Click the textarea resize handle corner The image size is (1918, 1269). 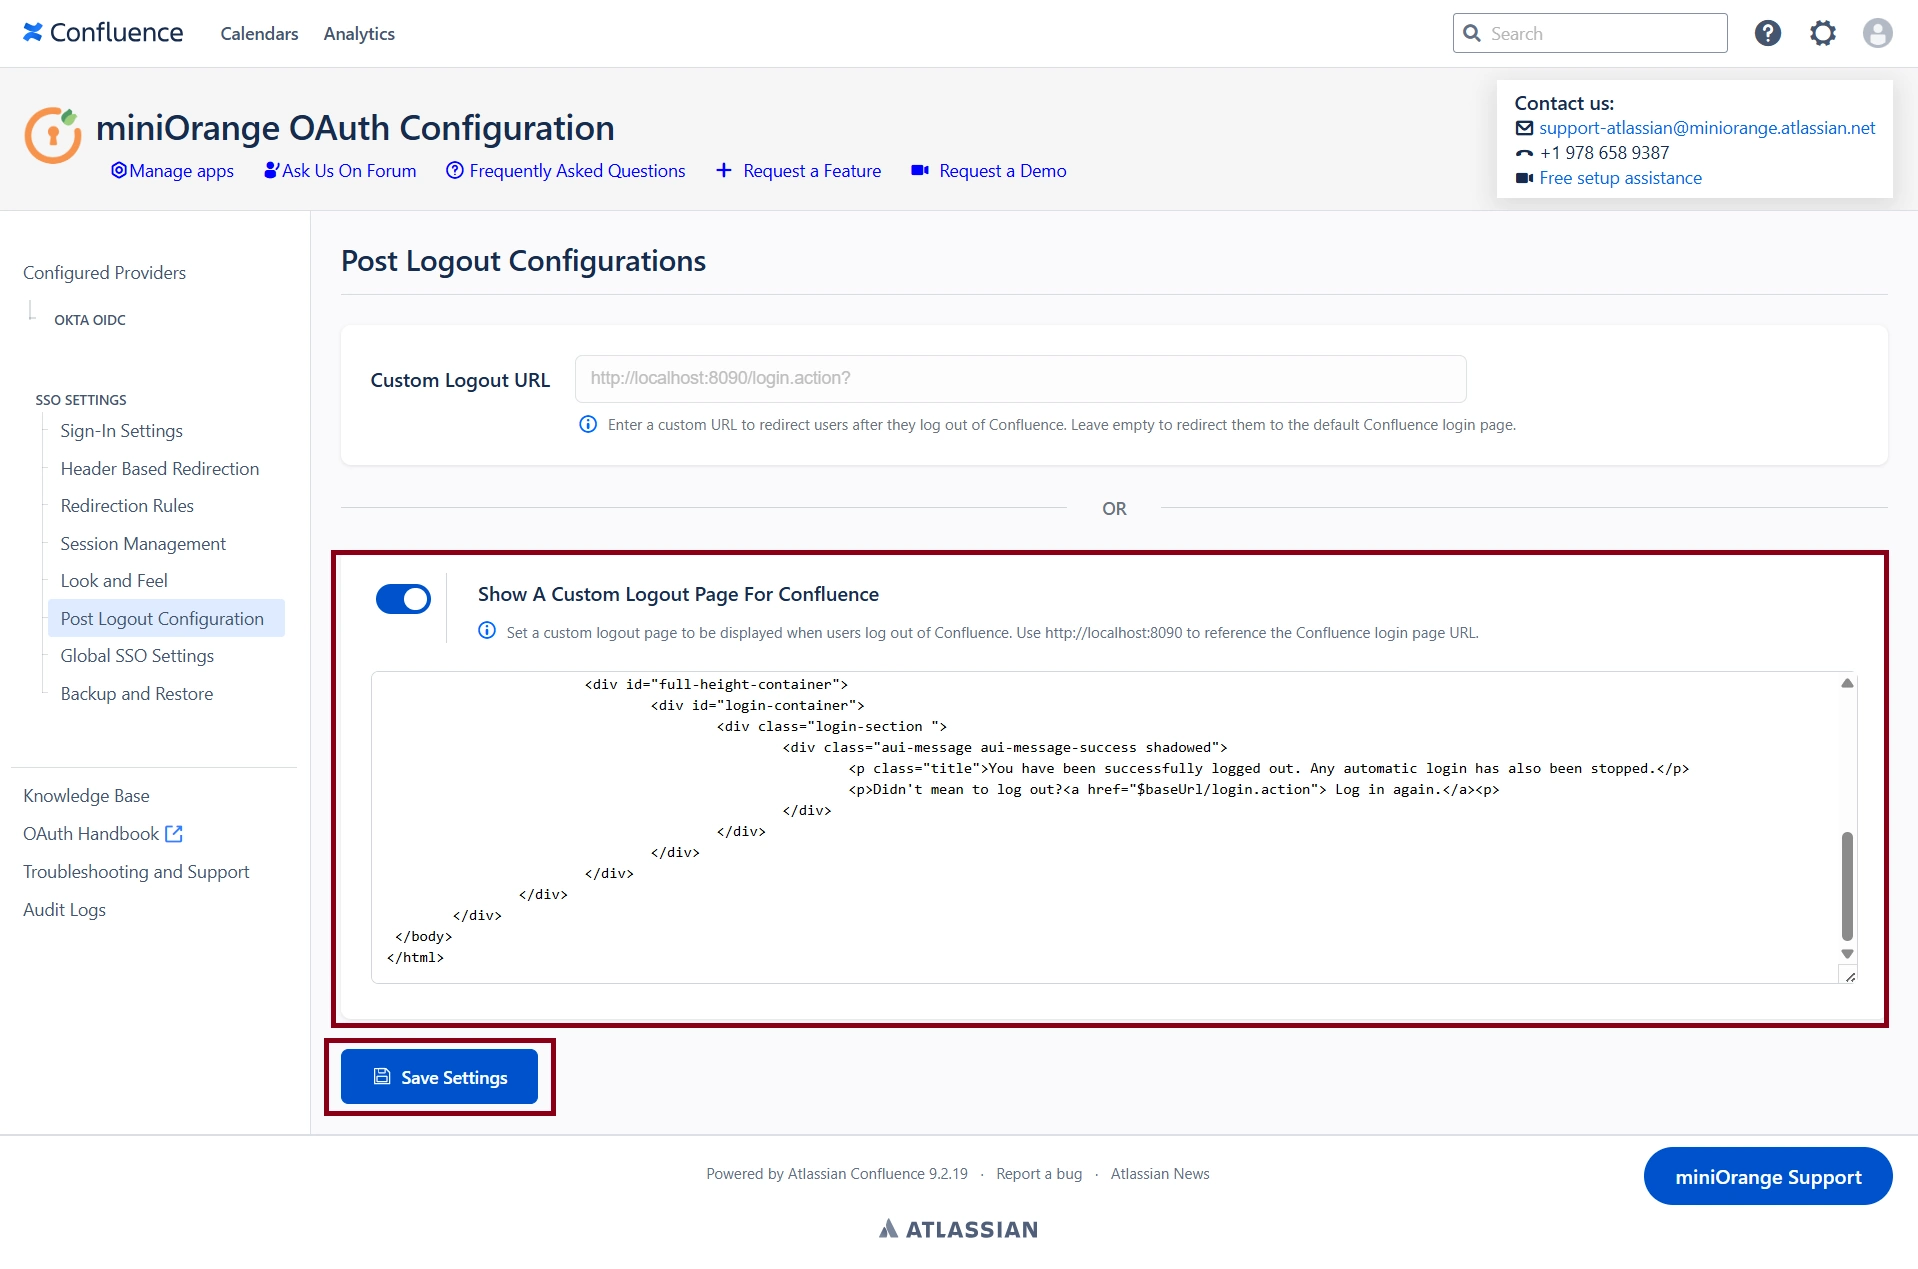coord(1849,975)
